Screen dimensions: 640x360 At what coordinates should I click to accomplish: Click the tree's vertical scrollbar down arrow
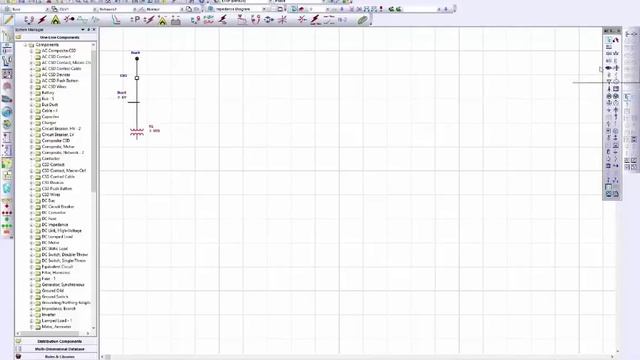point(93,328)
